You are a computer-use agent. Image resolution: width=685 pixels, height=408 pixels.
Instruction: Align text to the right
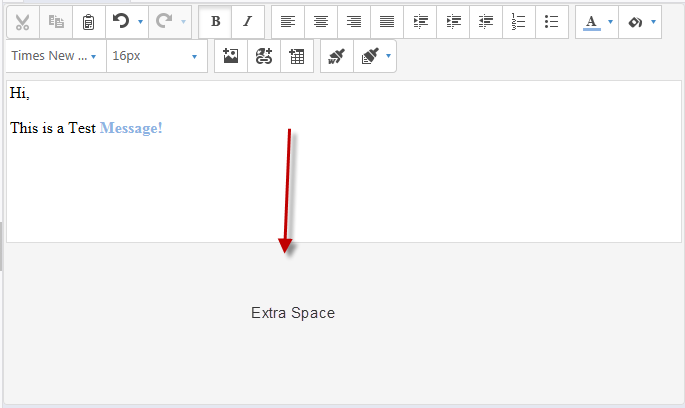coord(354,21)
